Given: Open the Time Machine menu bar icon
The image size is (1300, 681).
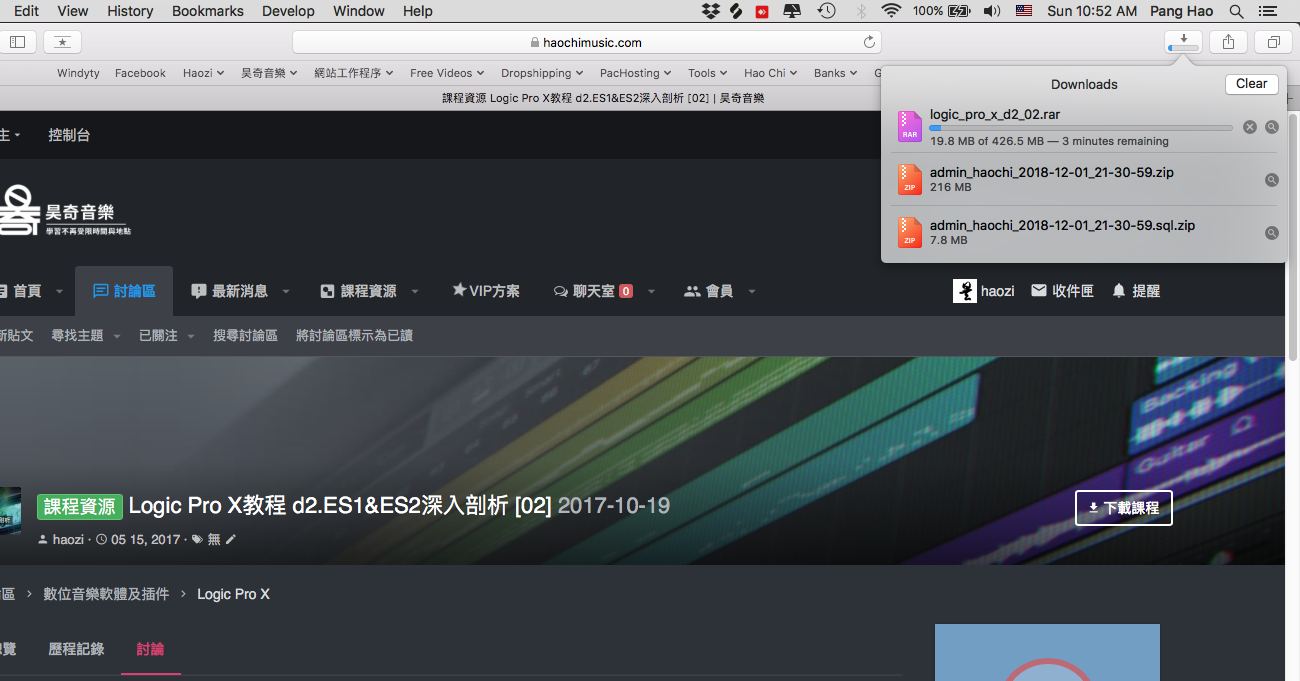Looking at the screenshot, I should [826, 11].
